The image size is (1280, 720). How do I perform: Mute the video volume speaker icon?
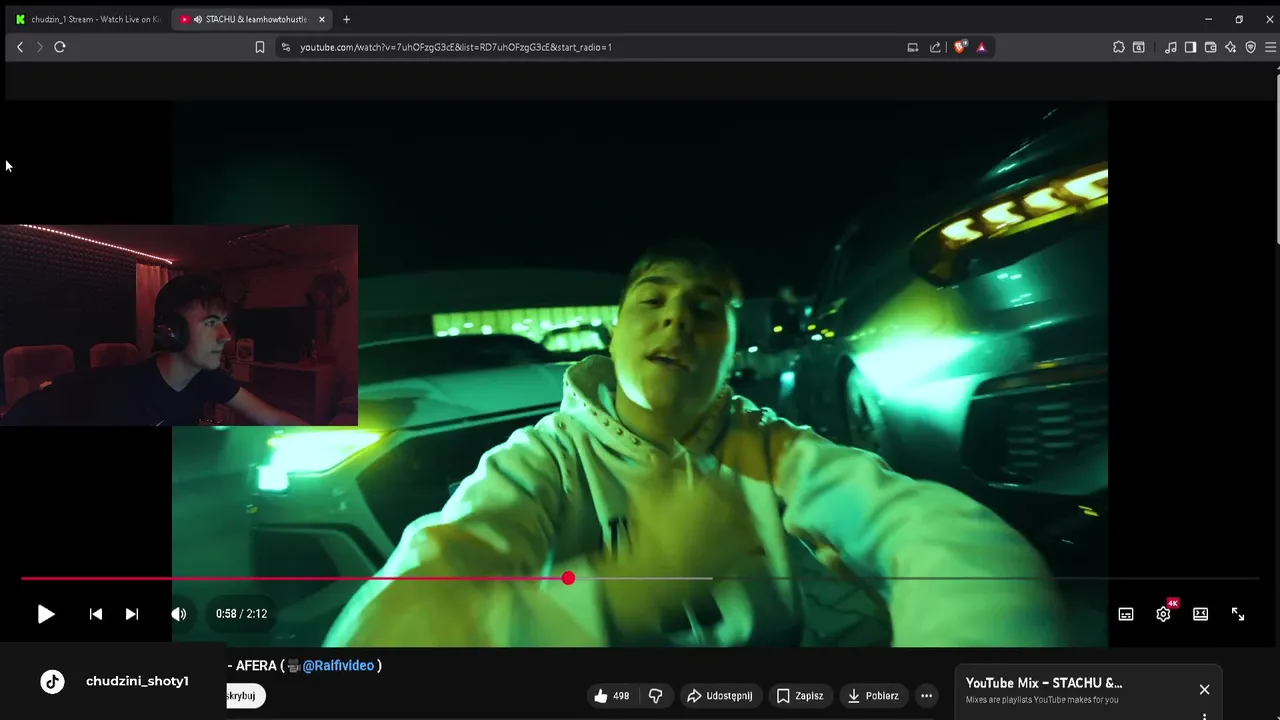click(x=179, y=614)
